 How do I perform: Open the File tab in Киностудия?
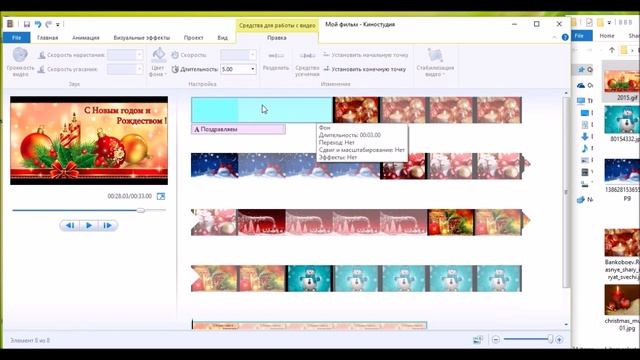(16, 38)
